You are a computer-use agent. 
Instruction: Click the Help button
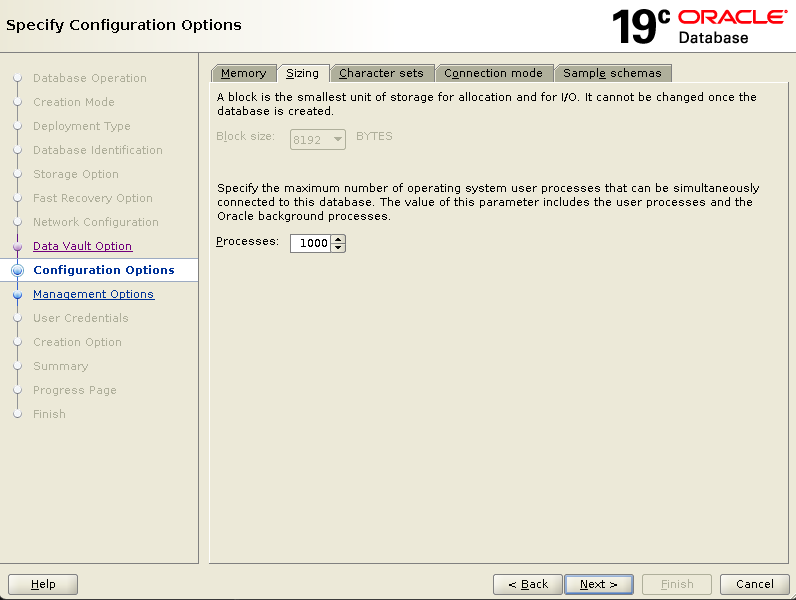tap(43, 584)
